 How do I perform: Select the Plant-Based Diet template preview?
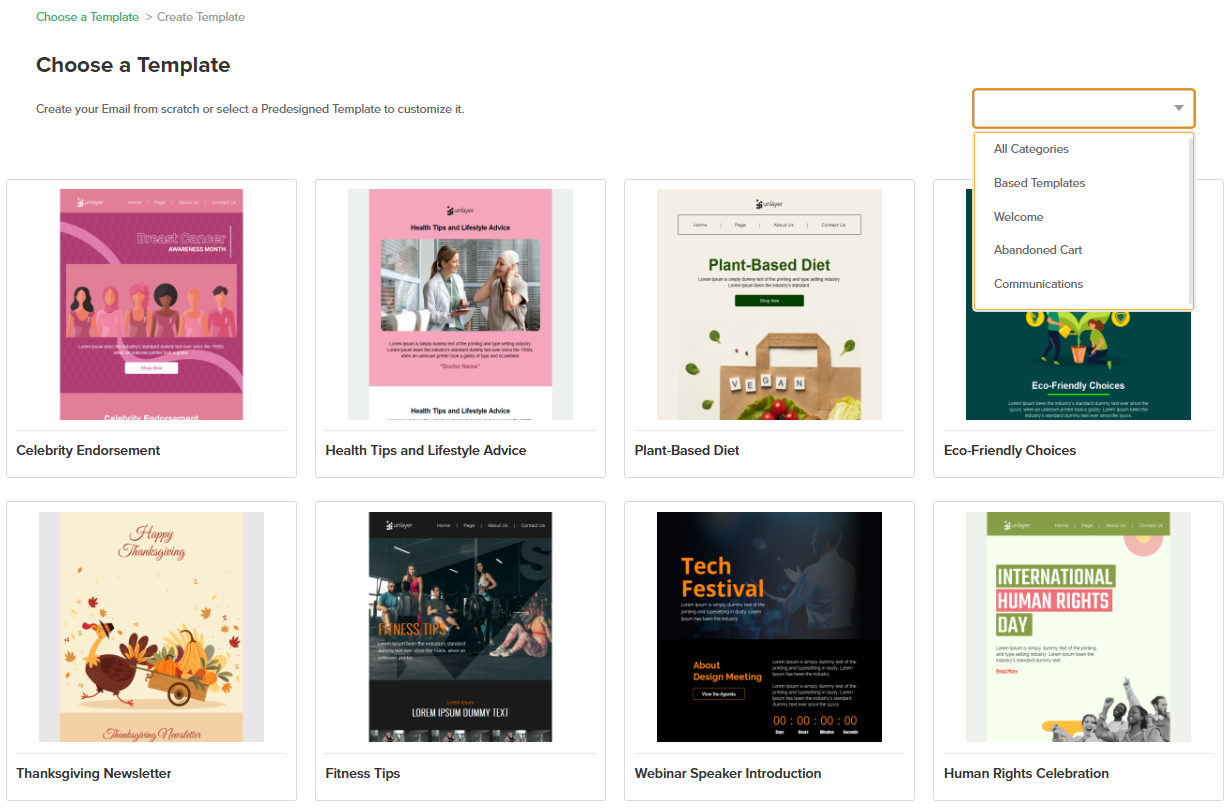point(769,304)
